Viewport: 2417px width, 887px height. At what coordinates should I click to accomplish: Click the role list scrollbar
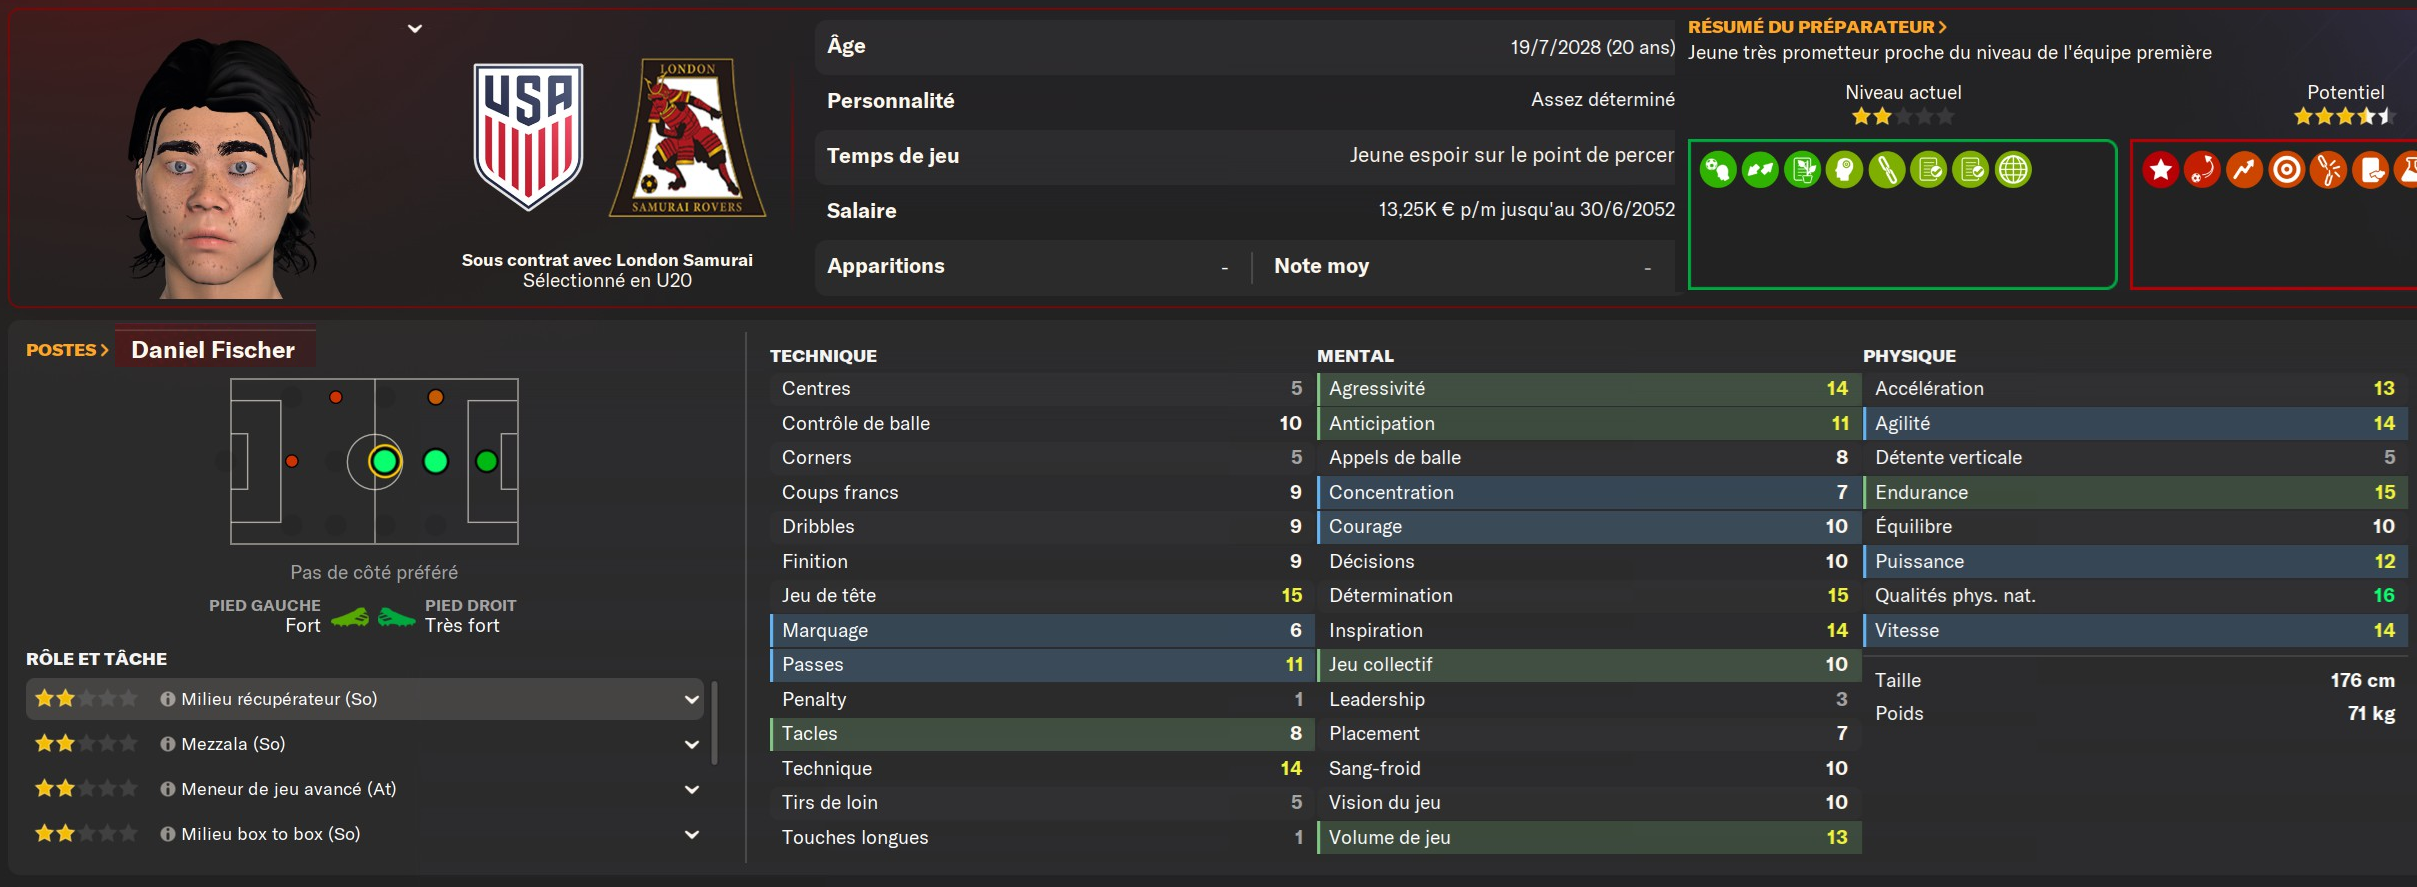pos(714,723)
